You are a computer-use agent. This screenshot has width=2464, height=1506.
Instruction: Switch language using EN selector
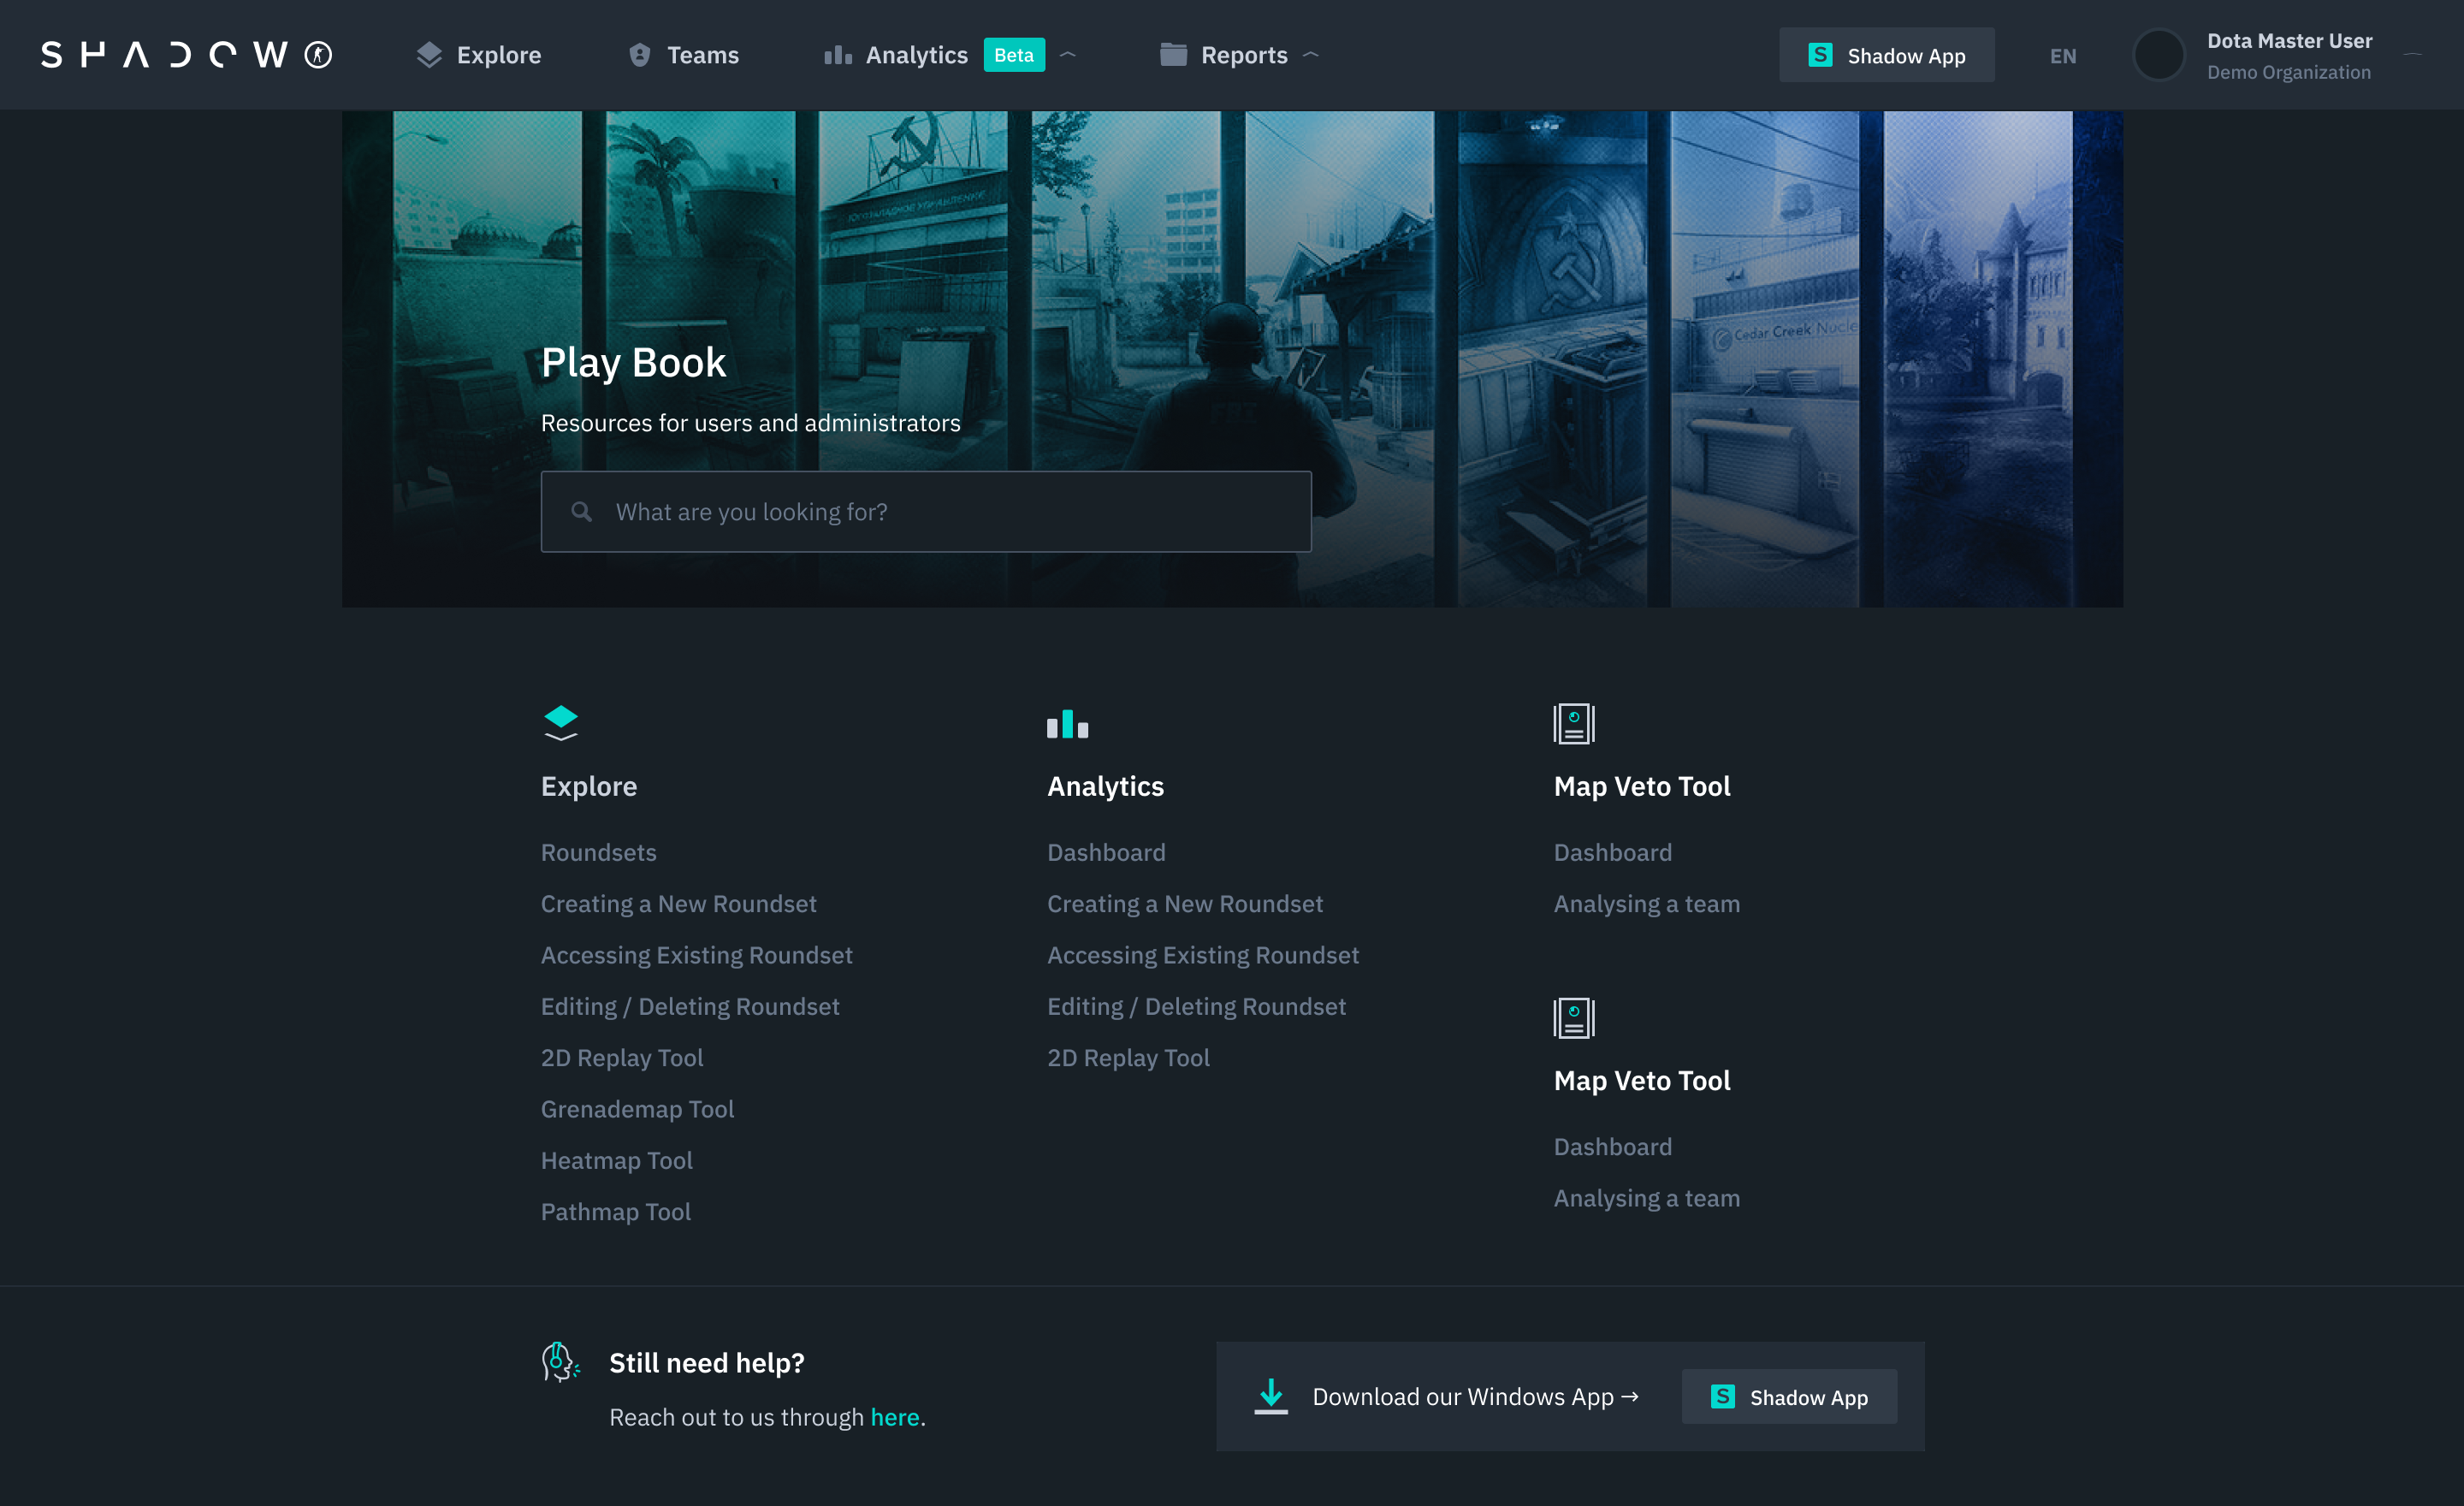point(2062,56)
